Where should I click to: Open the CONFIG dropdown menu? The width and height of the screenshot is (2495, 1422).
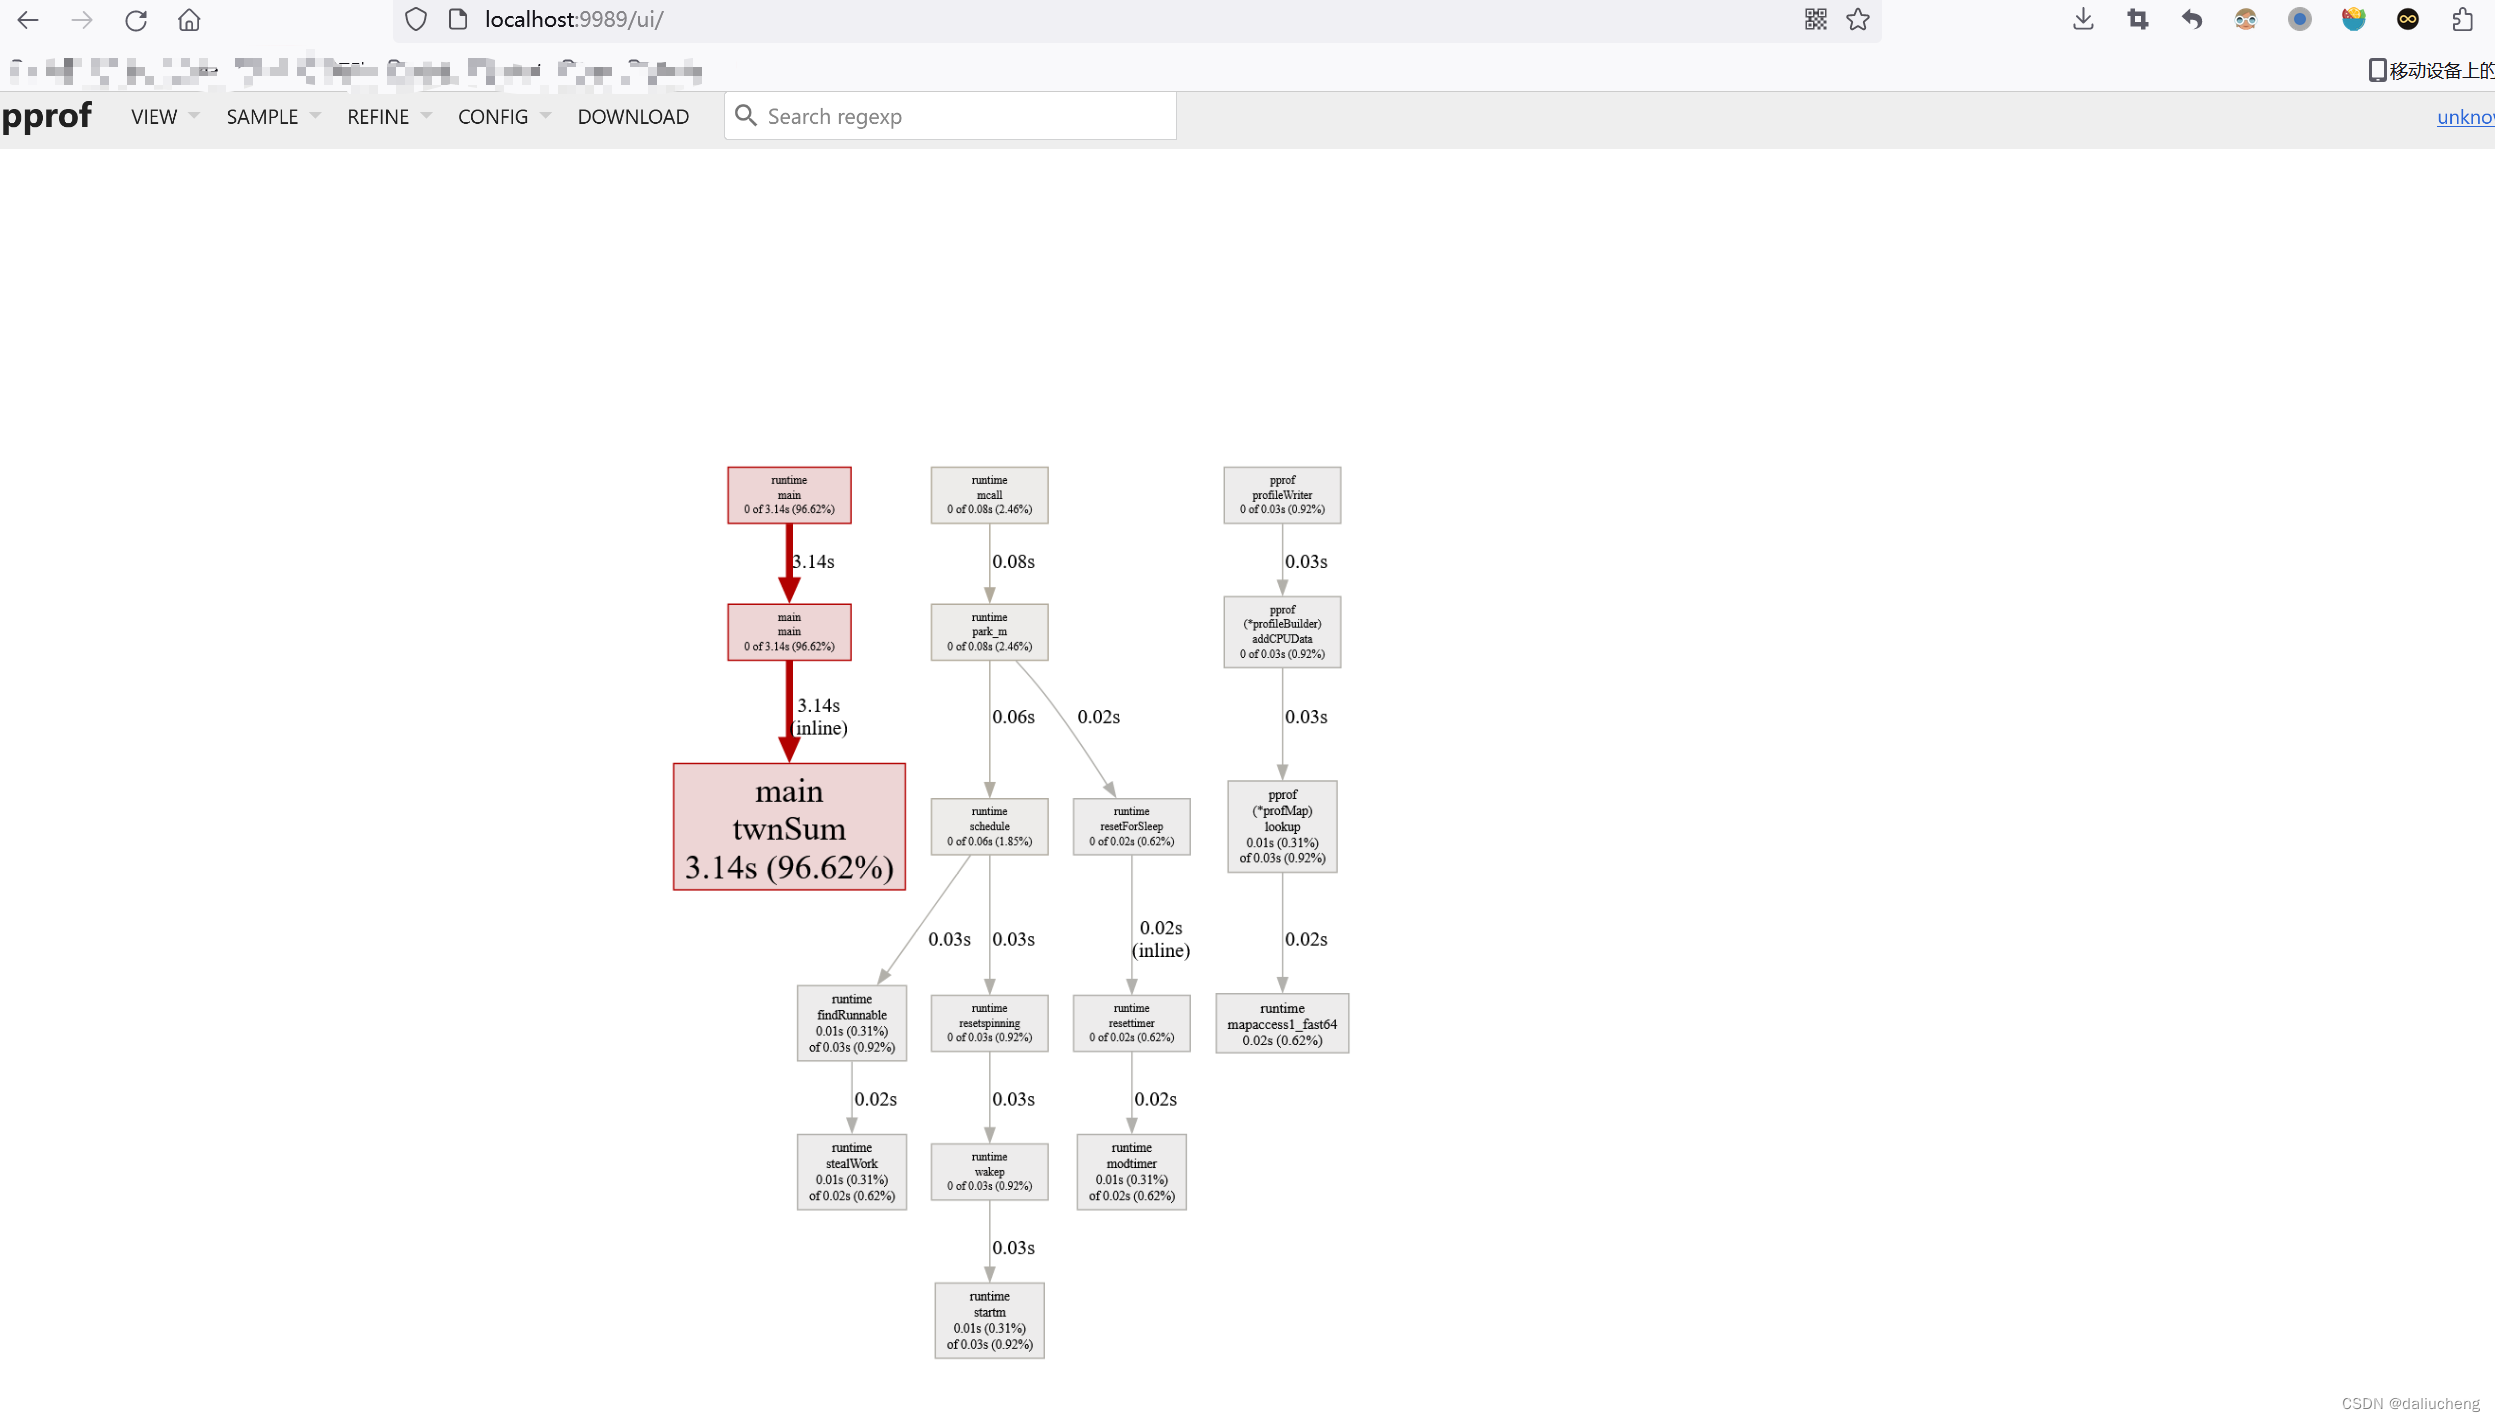tap(504, 117)
